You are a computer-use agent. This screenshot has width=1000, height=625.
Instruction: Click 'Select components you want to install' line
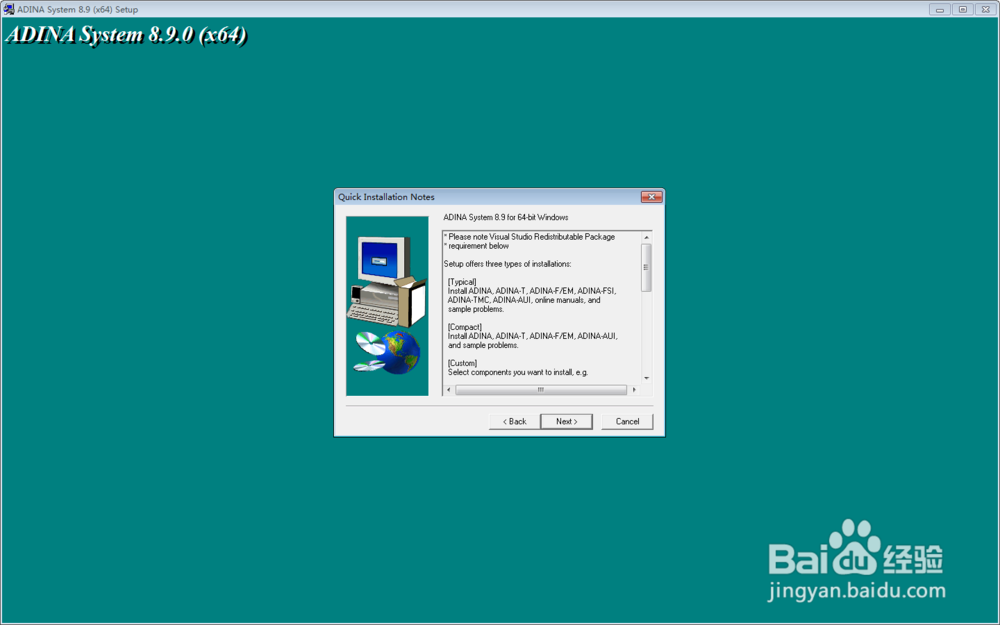tap(518, 372)
